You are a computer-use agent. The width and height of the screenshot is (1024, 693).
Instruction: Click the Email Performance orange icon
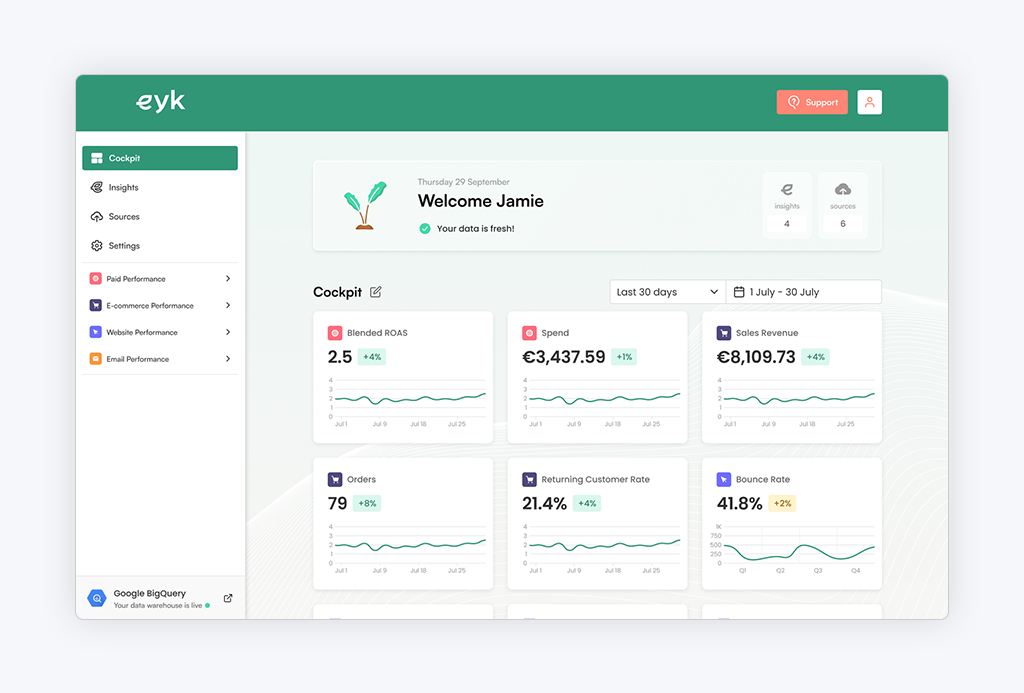click(95, 359)
